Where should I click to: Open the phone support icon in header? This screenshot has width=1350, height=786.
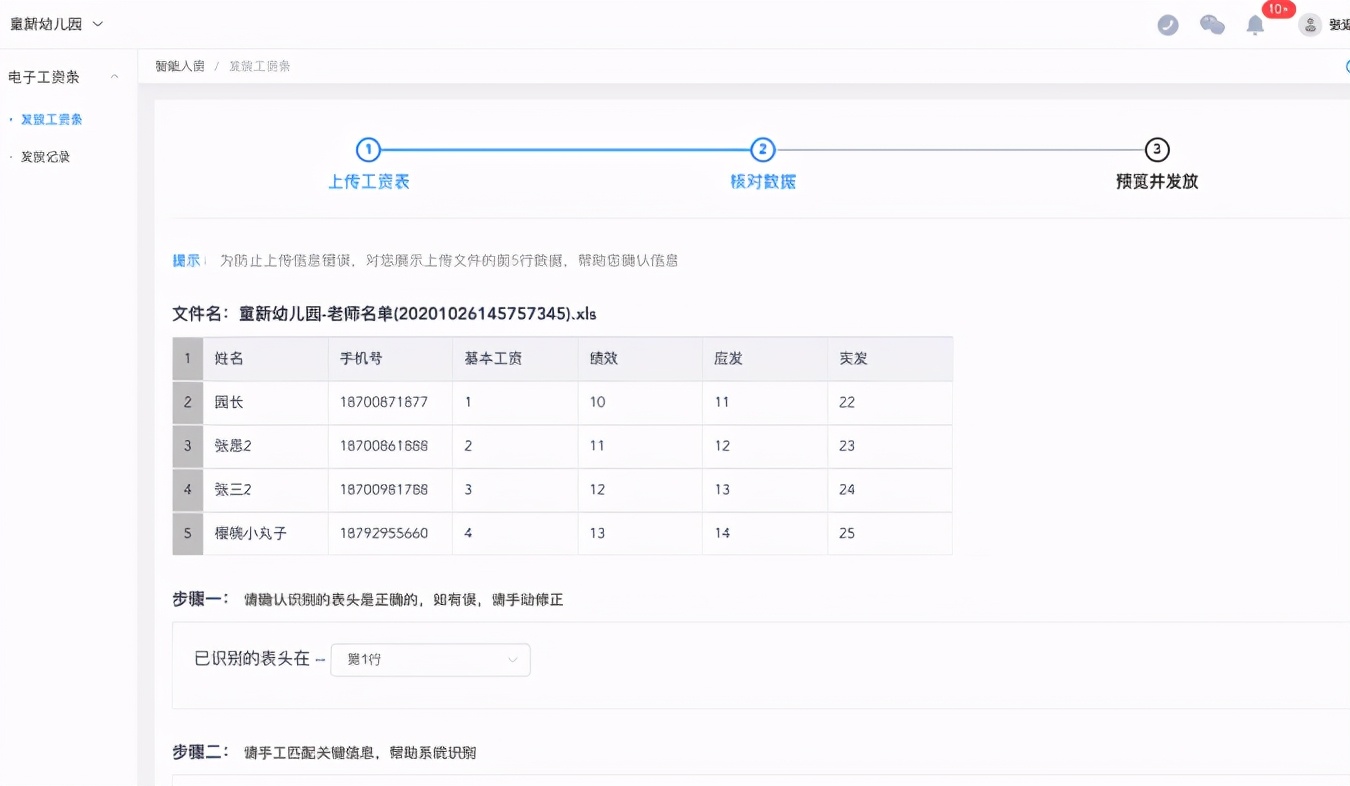1167,25
